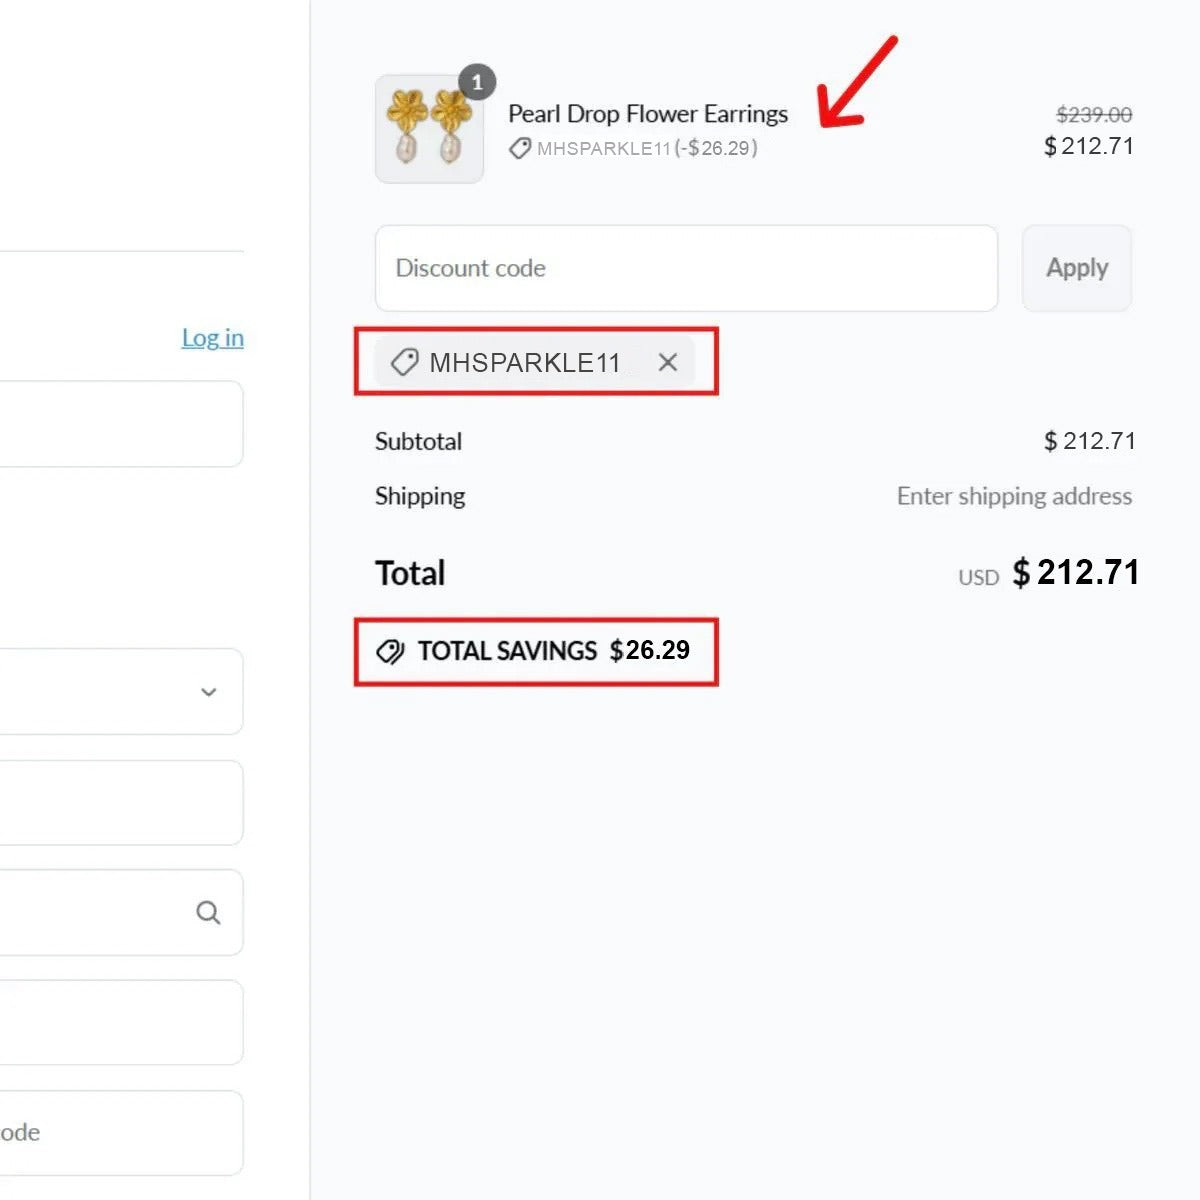Click the Pearl Drop Flower Earrings thumbnail

point(429,129)
